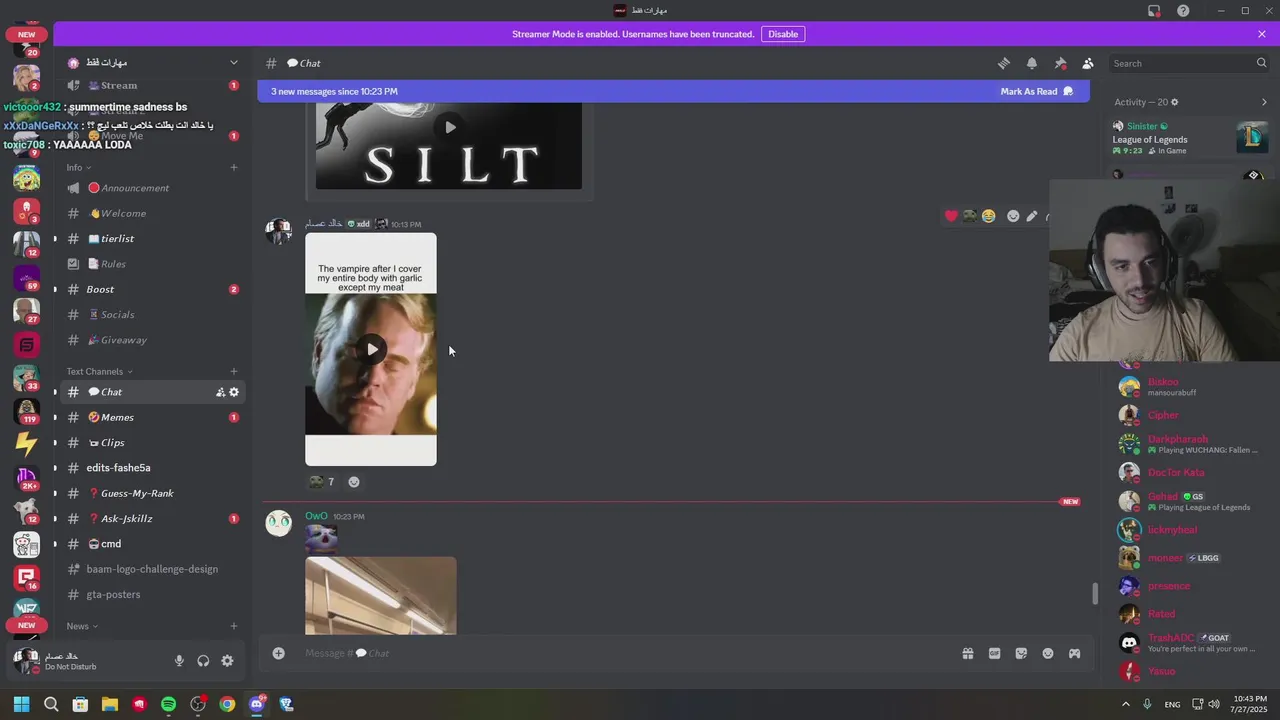Toggle headphone deafen

[203, 661]
